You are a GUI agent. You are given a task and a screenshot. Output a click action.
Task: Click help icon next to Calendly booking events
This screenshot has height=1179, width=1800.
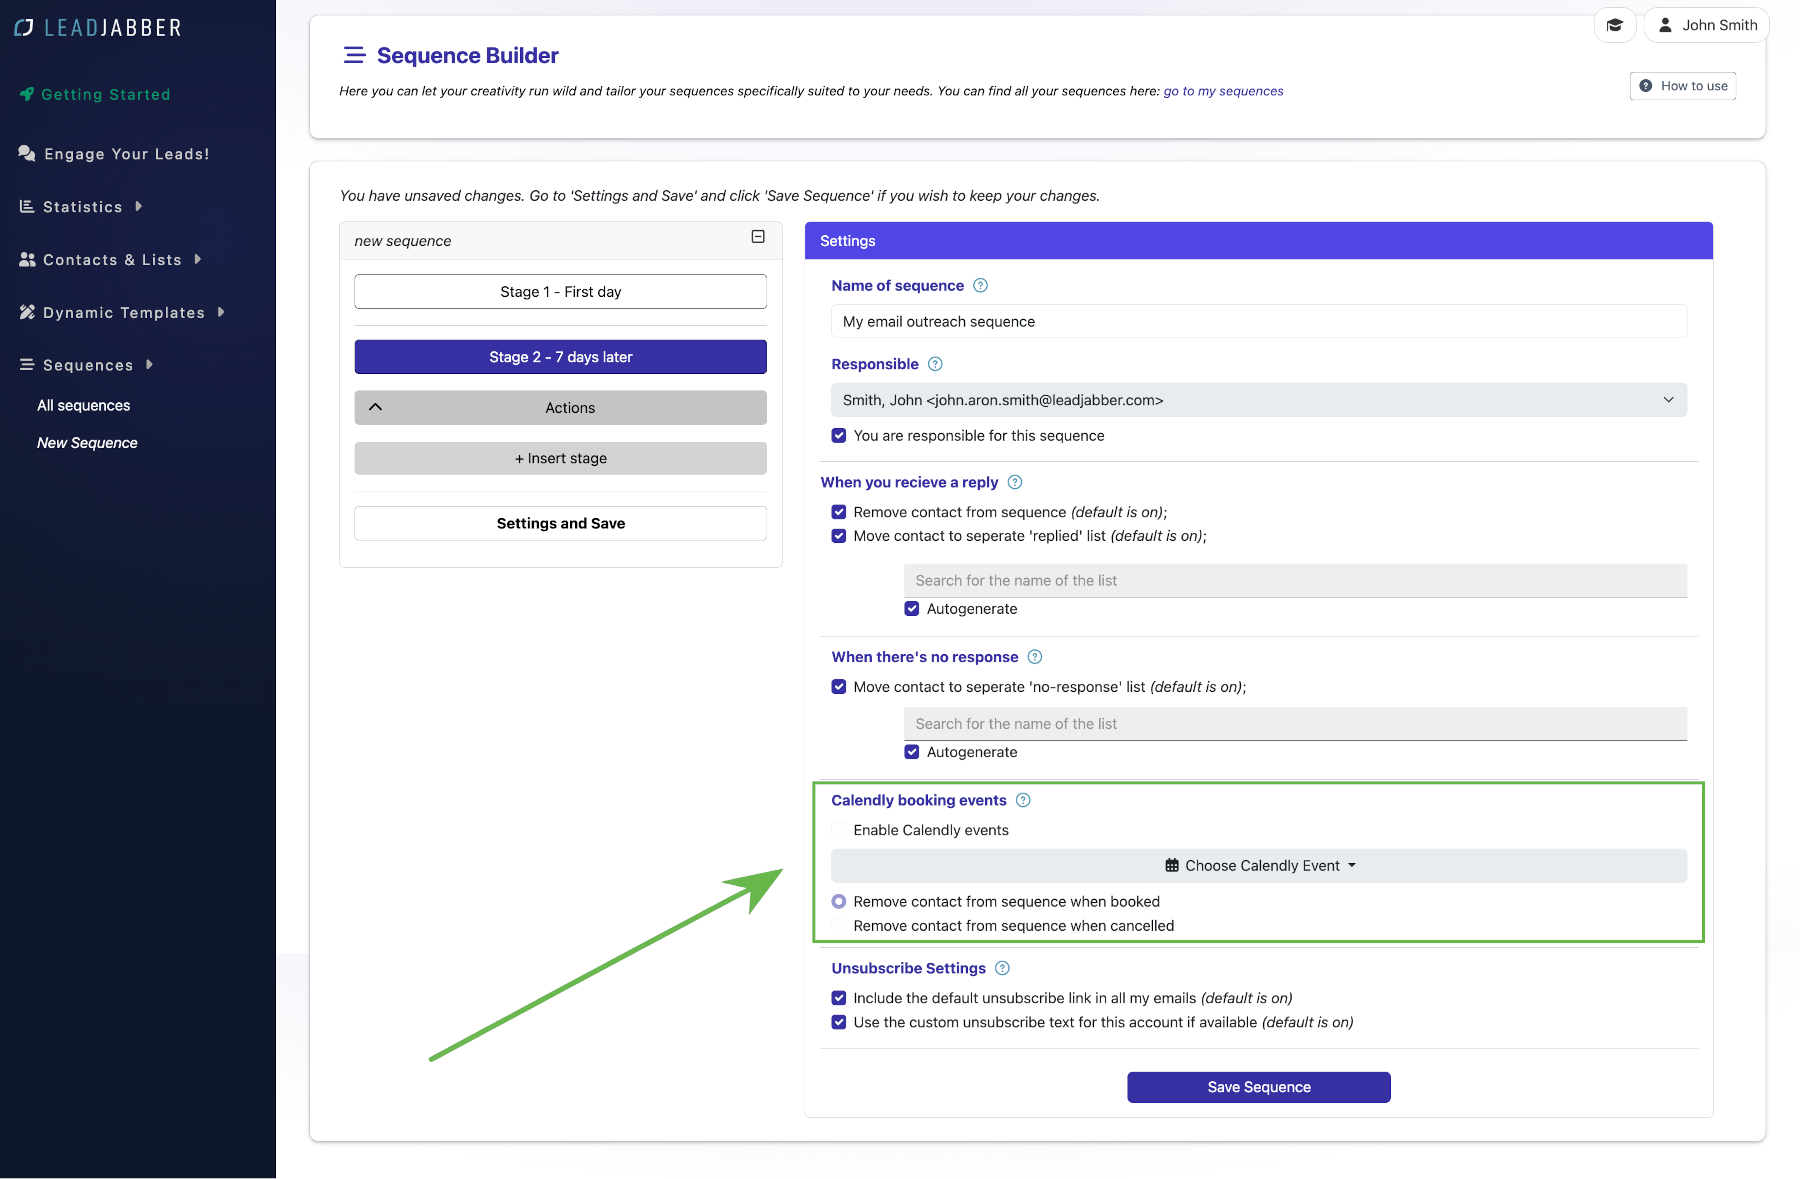tap(1023, 800)
